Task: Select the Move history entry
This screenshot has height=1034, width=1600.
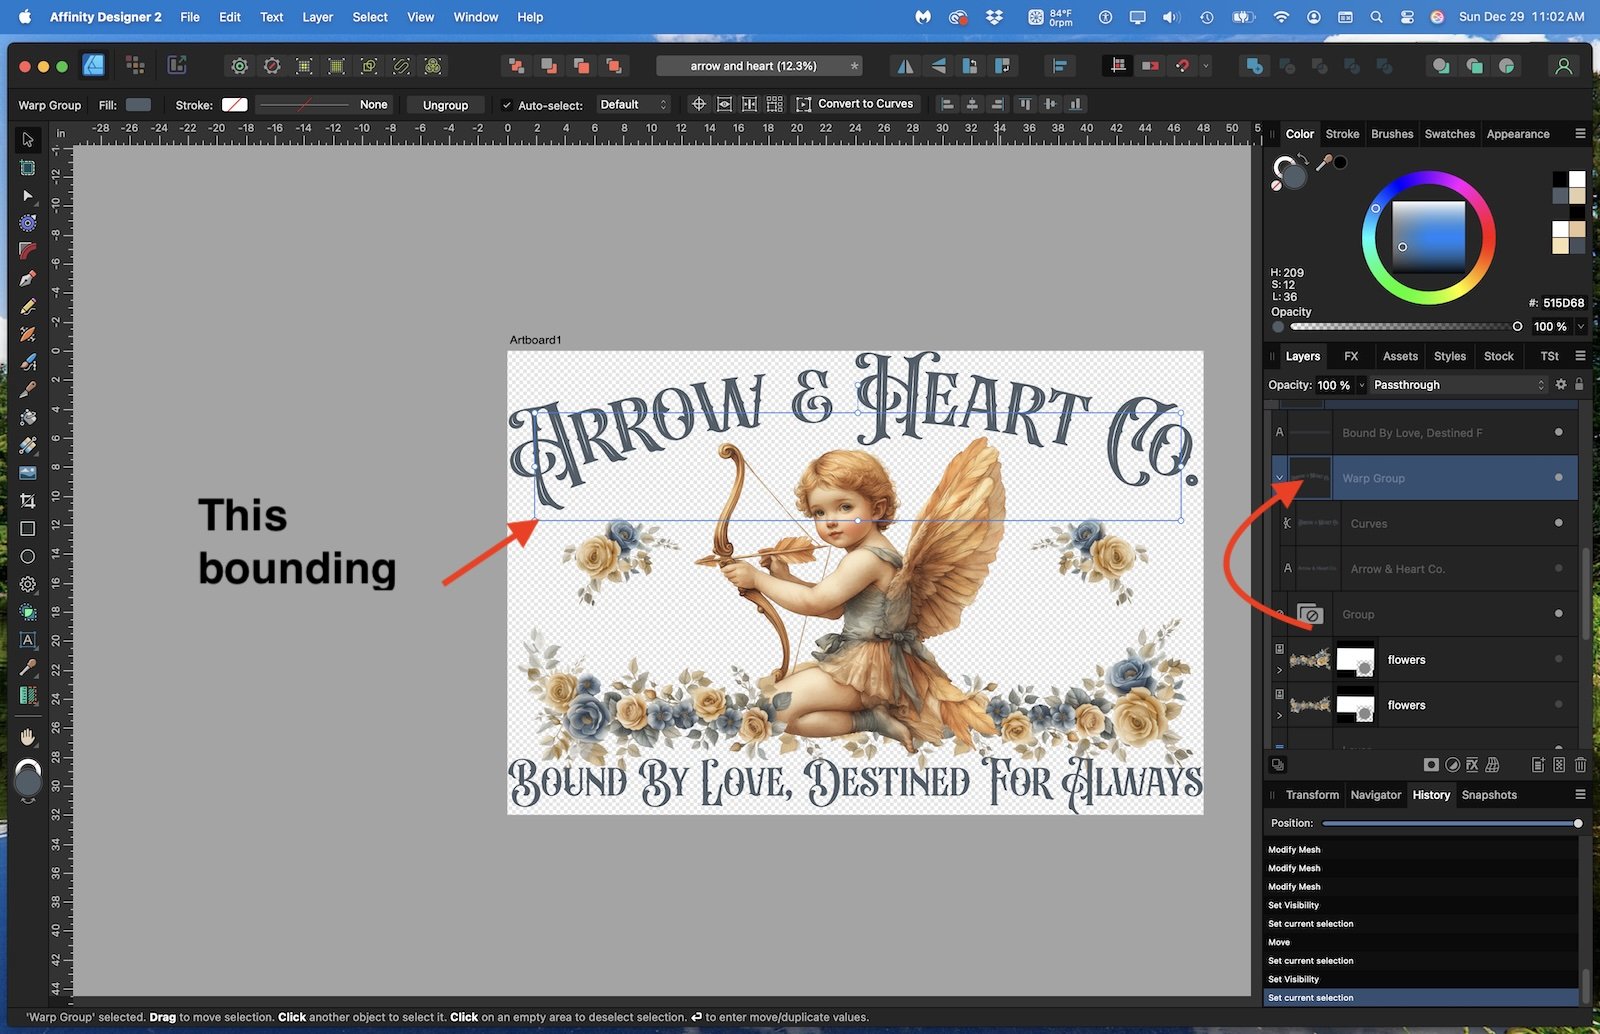Action: (1421, 942)
